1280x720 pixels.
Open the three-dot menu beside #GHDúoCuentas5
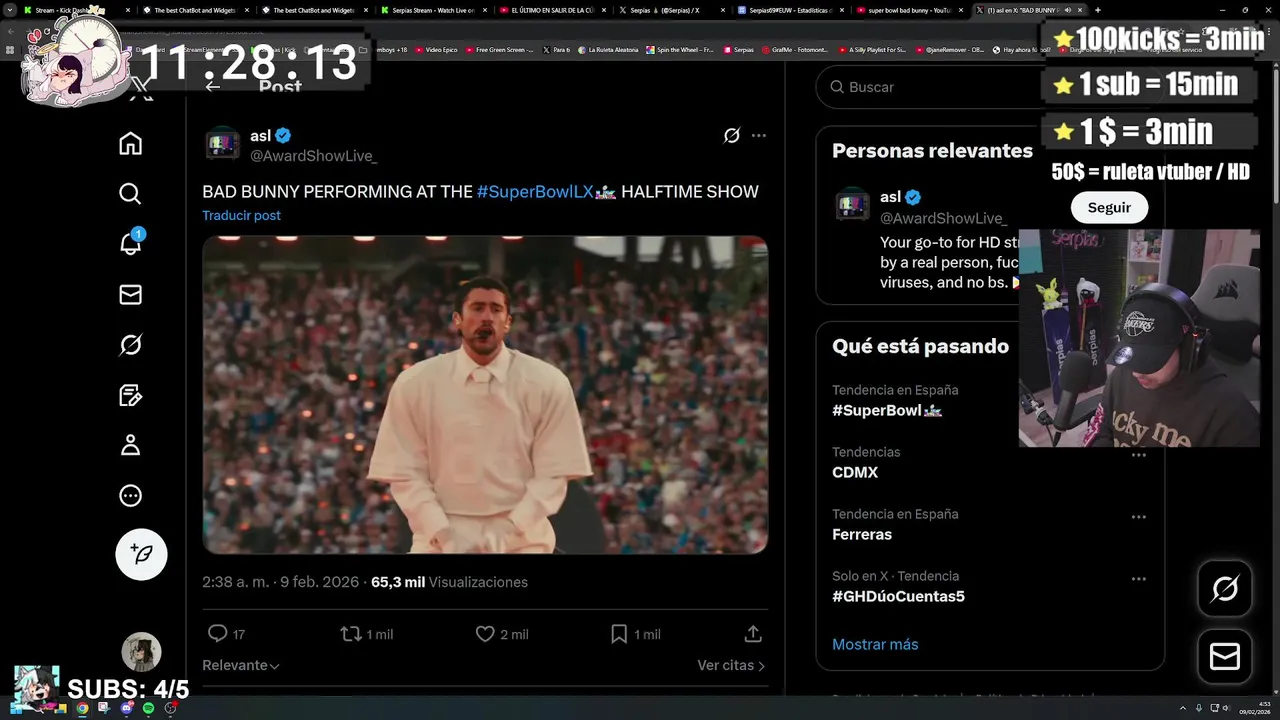tap(1138, 579)
